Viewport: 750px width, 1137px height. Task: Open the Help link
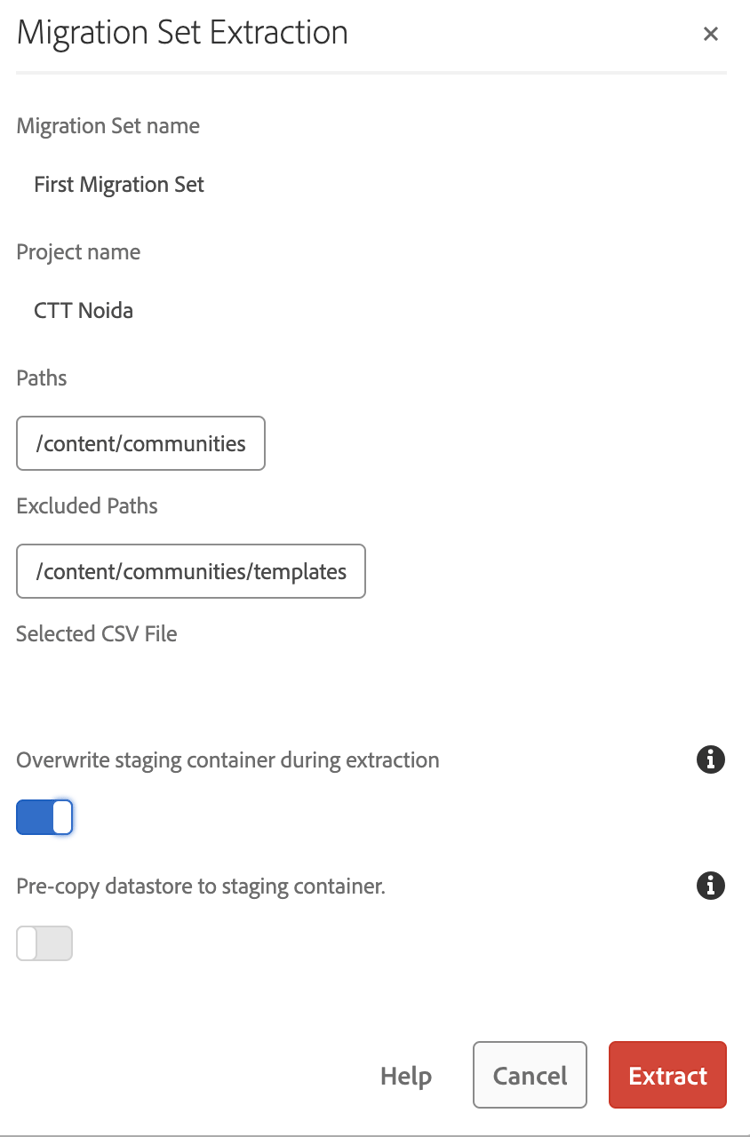(406, 1076)
